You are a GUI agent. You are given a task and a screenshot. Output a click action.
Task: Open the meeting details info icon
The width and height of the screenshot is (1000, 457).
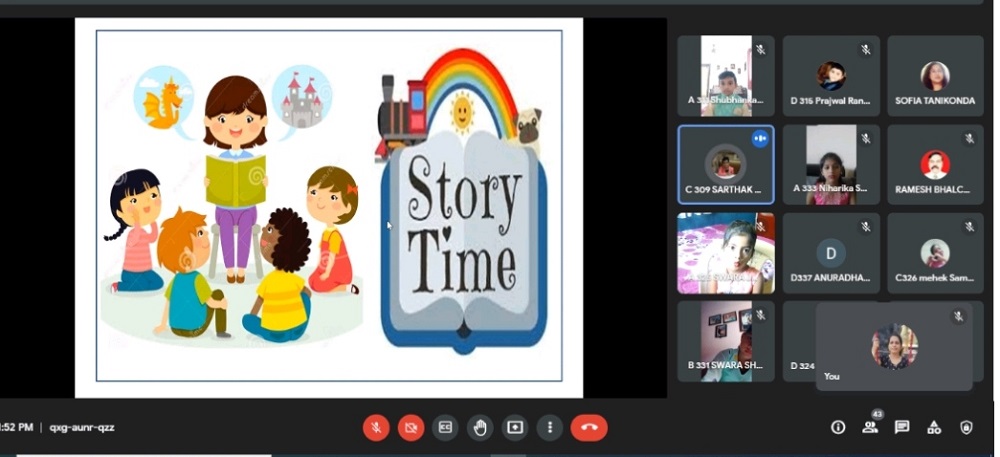pos(838,428)
